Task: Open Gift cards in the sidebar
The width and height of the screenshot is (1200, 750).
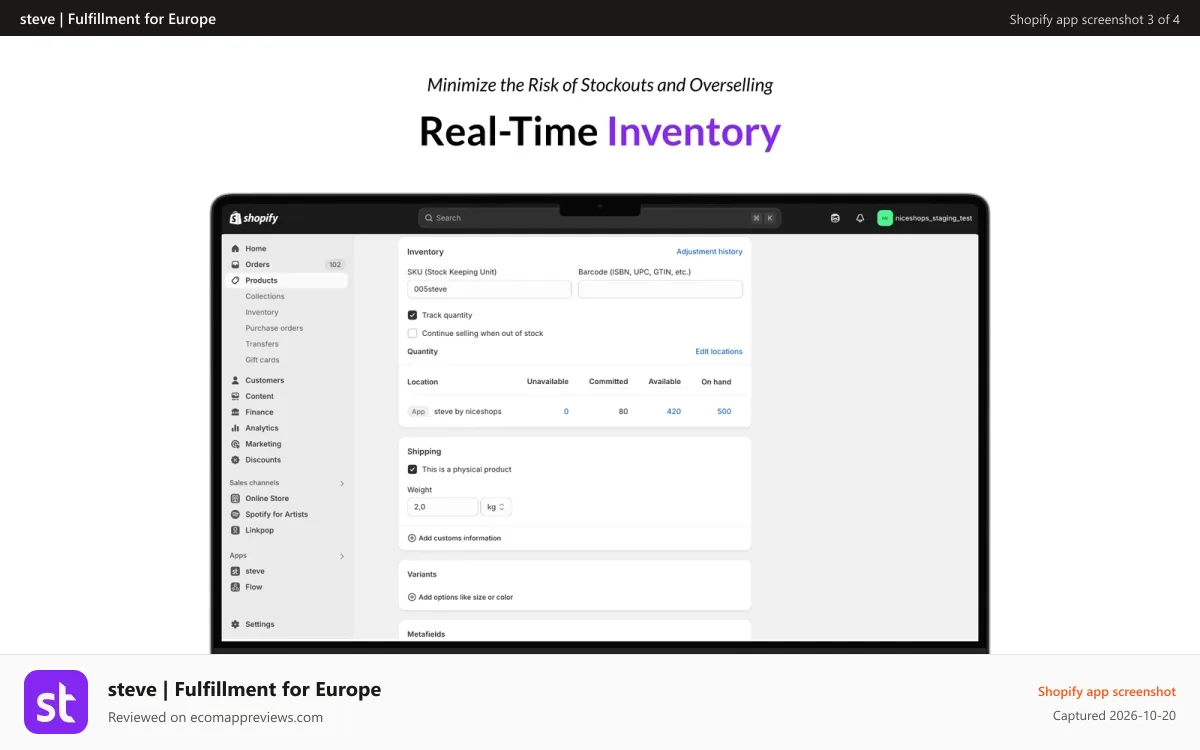Action: coord(263,360)
